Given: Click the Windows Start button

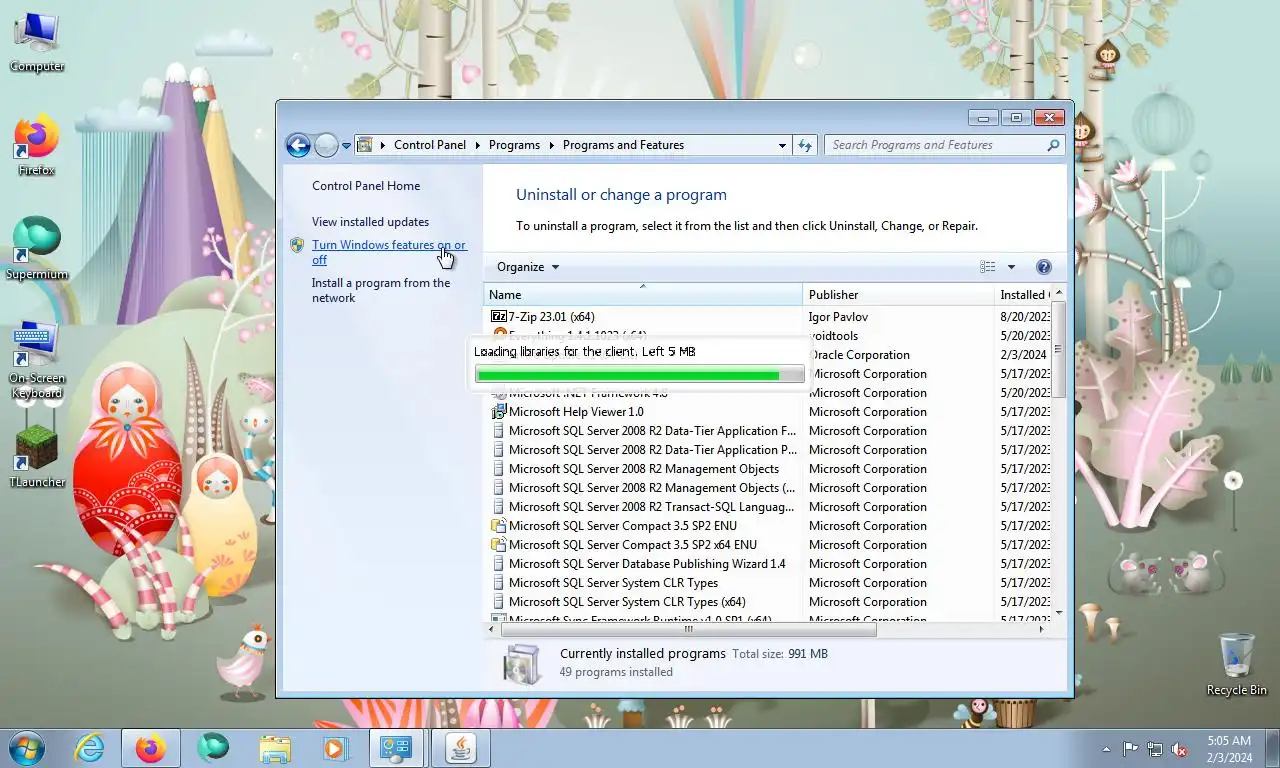Looking at the screenshot, I should pos(27,747).
